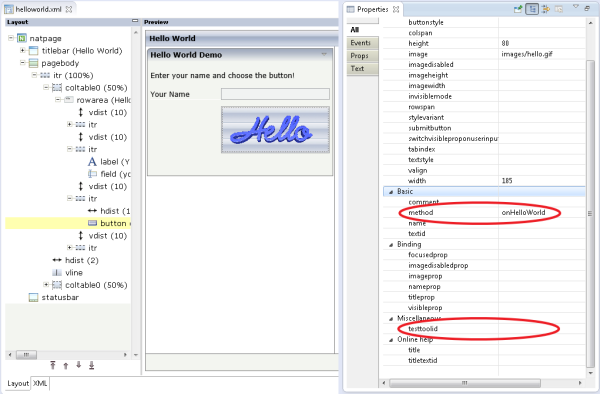
Task: Collapse the pagebody tree node
Action: tap(23, 62)
